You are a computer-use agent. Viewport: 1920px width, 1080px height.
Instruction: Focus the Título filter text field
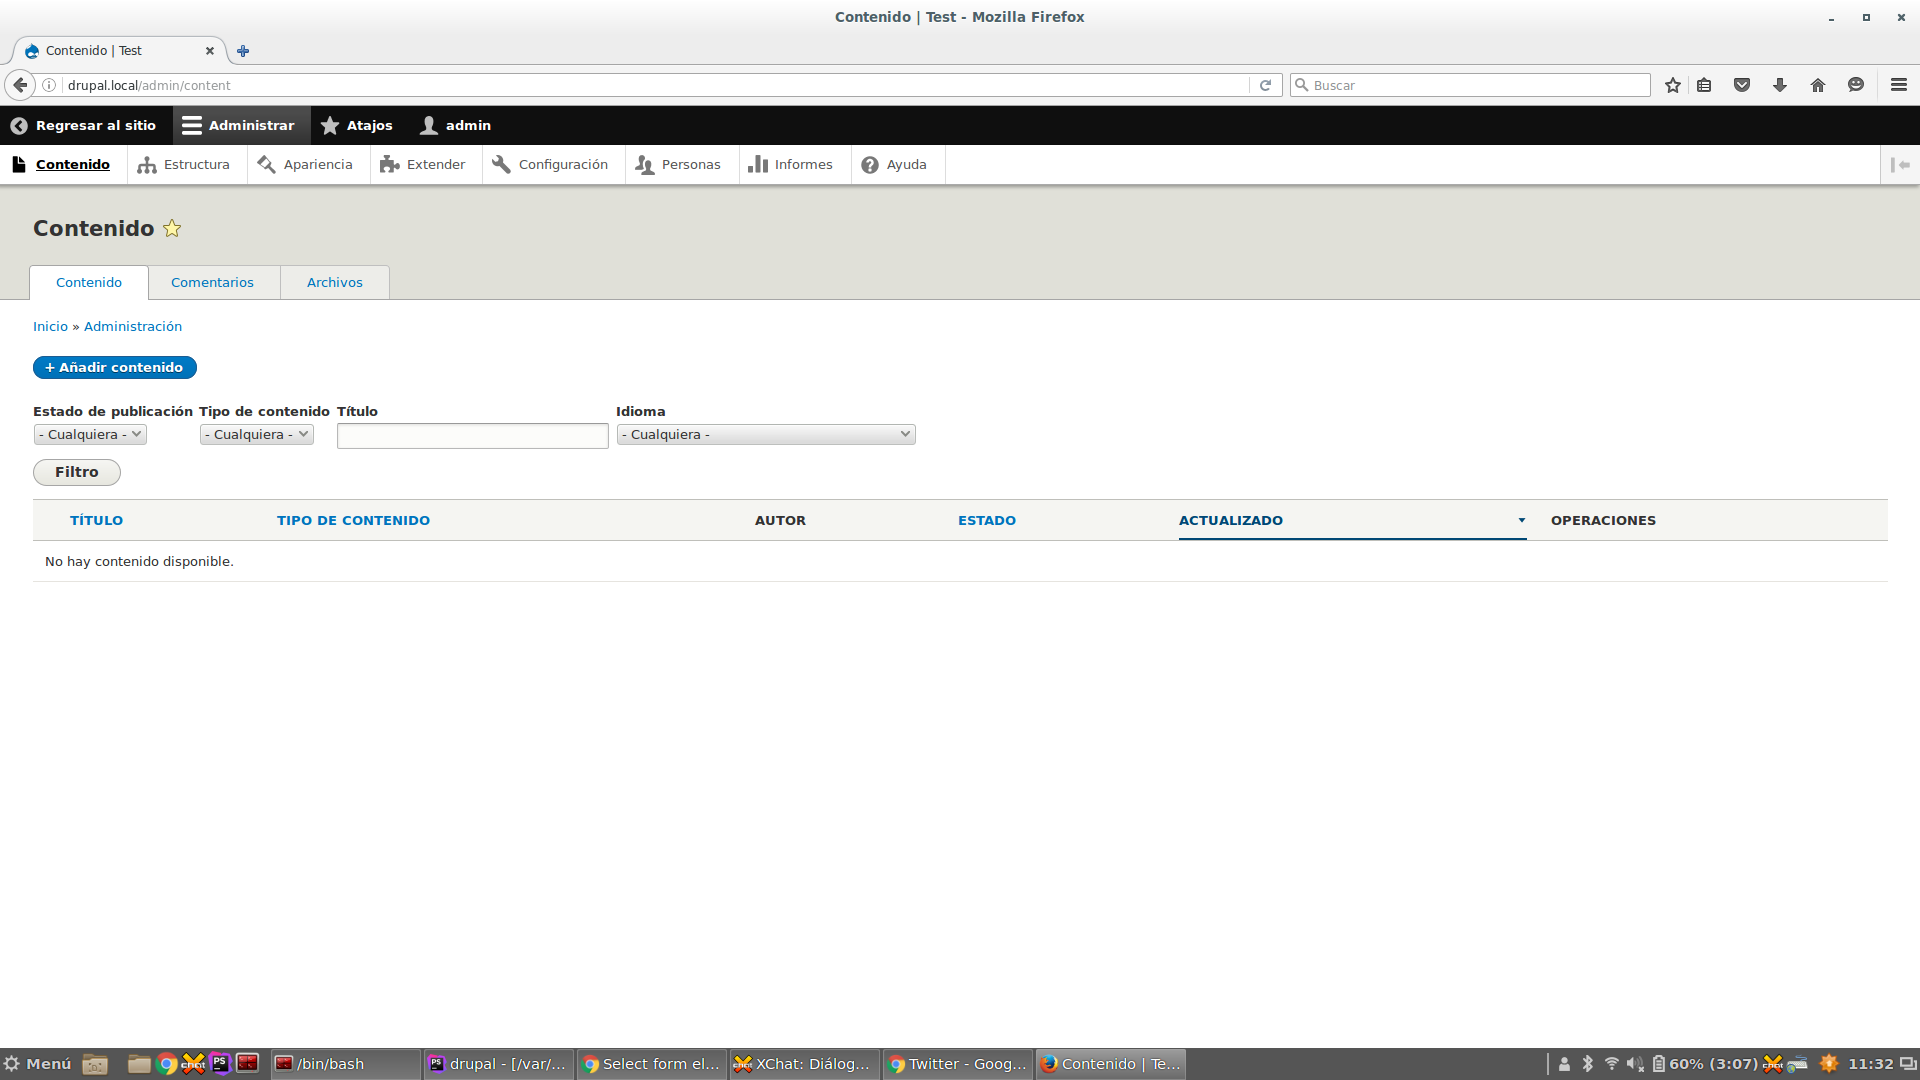click(x=473, y=436)
